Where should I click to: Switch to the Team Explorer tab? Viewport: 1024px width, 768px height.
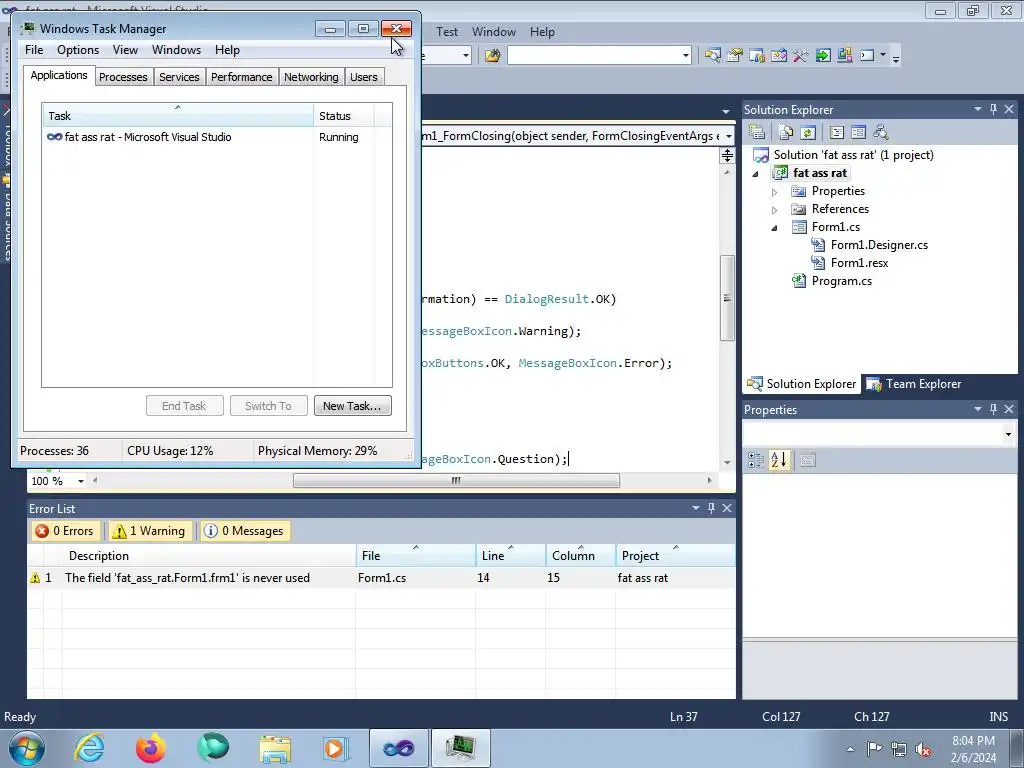pyautogui.click(x=914, y=384)
